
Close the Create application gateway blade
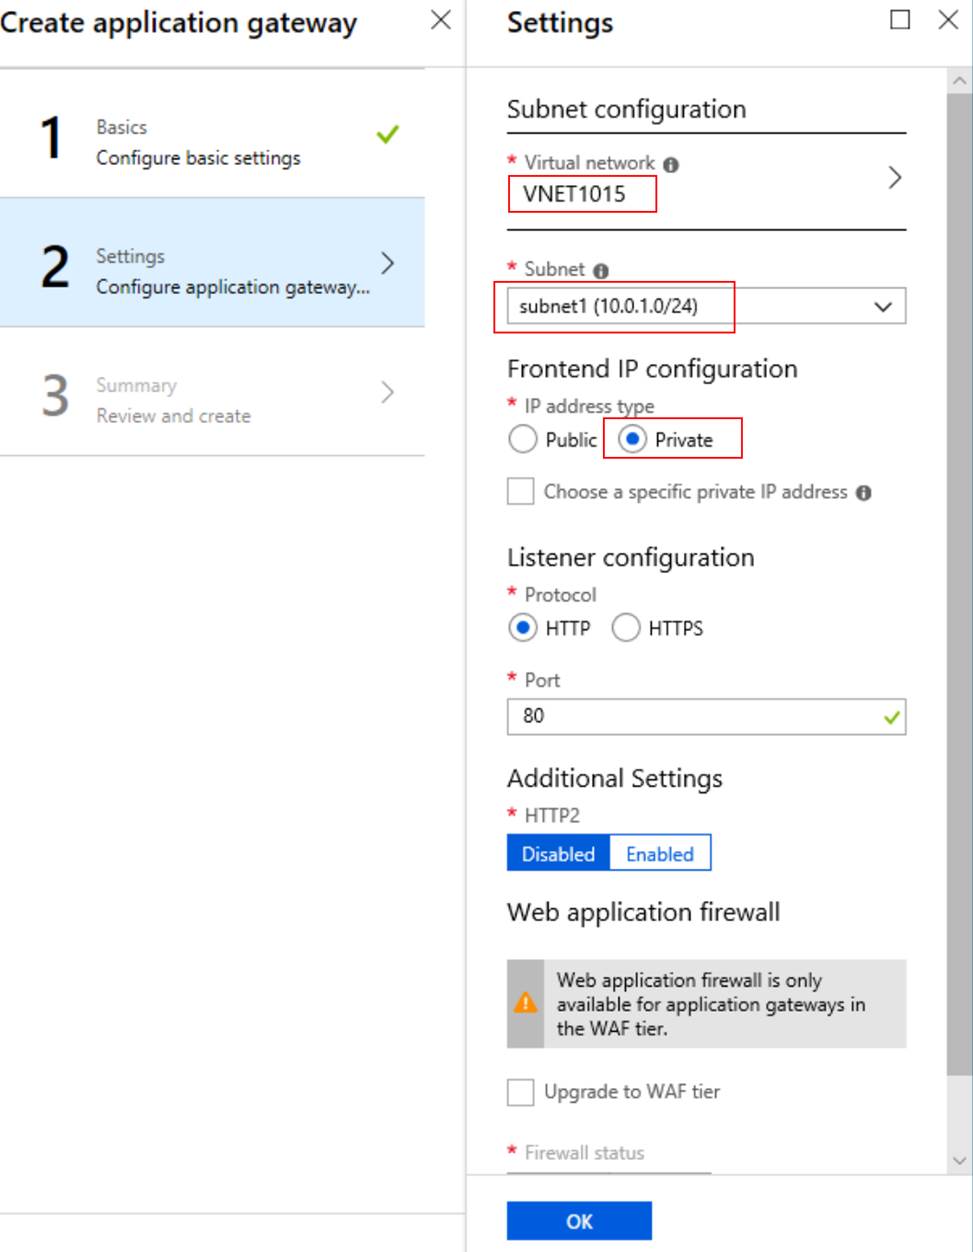[441, 21]
